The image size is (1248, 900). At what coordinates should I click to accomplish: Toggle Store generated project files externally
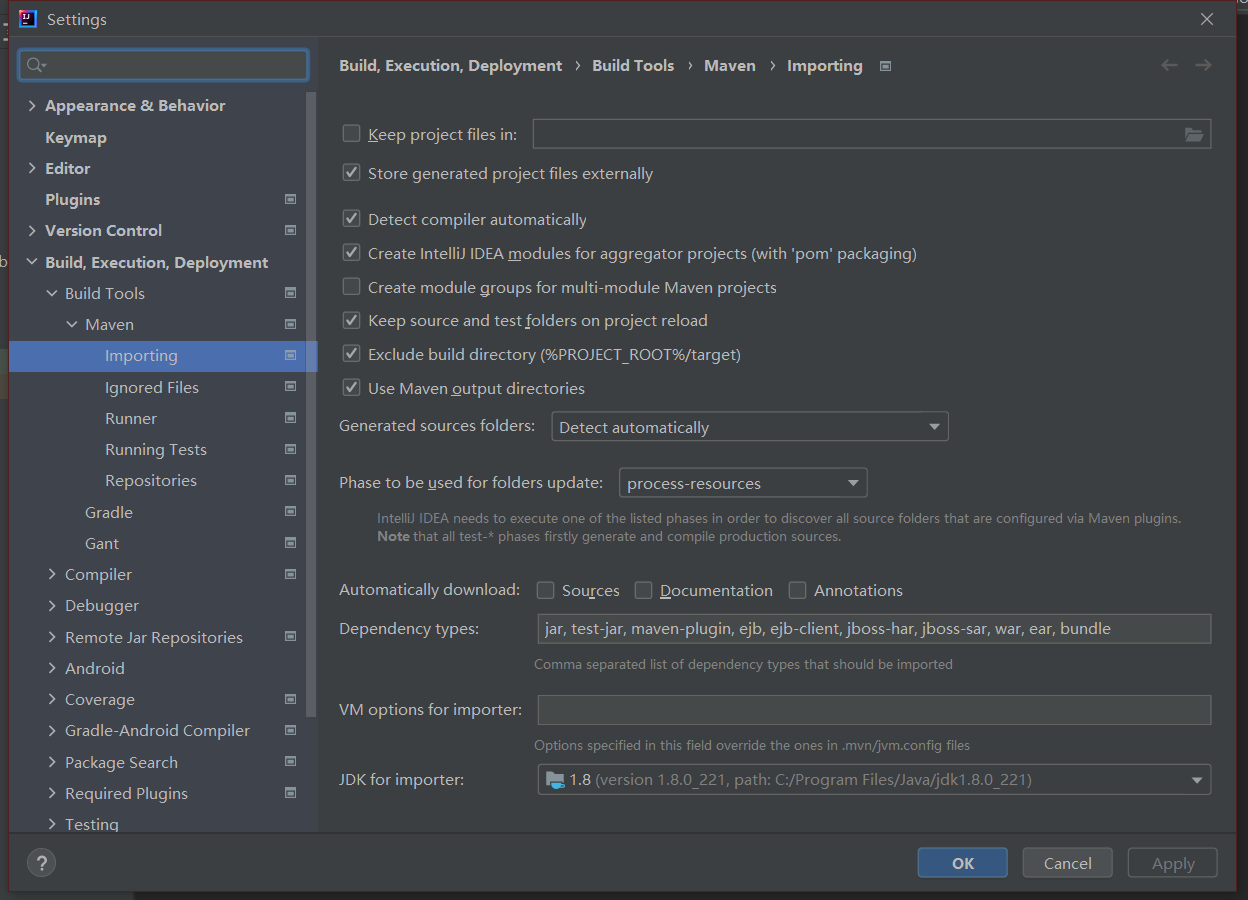pos(351,172)
